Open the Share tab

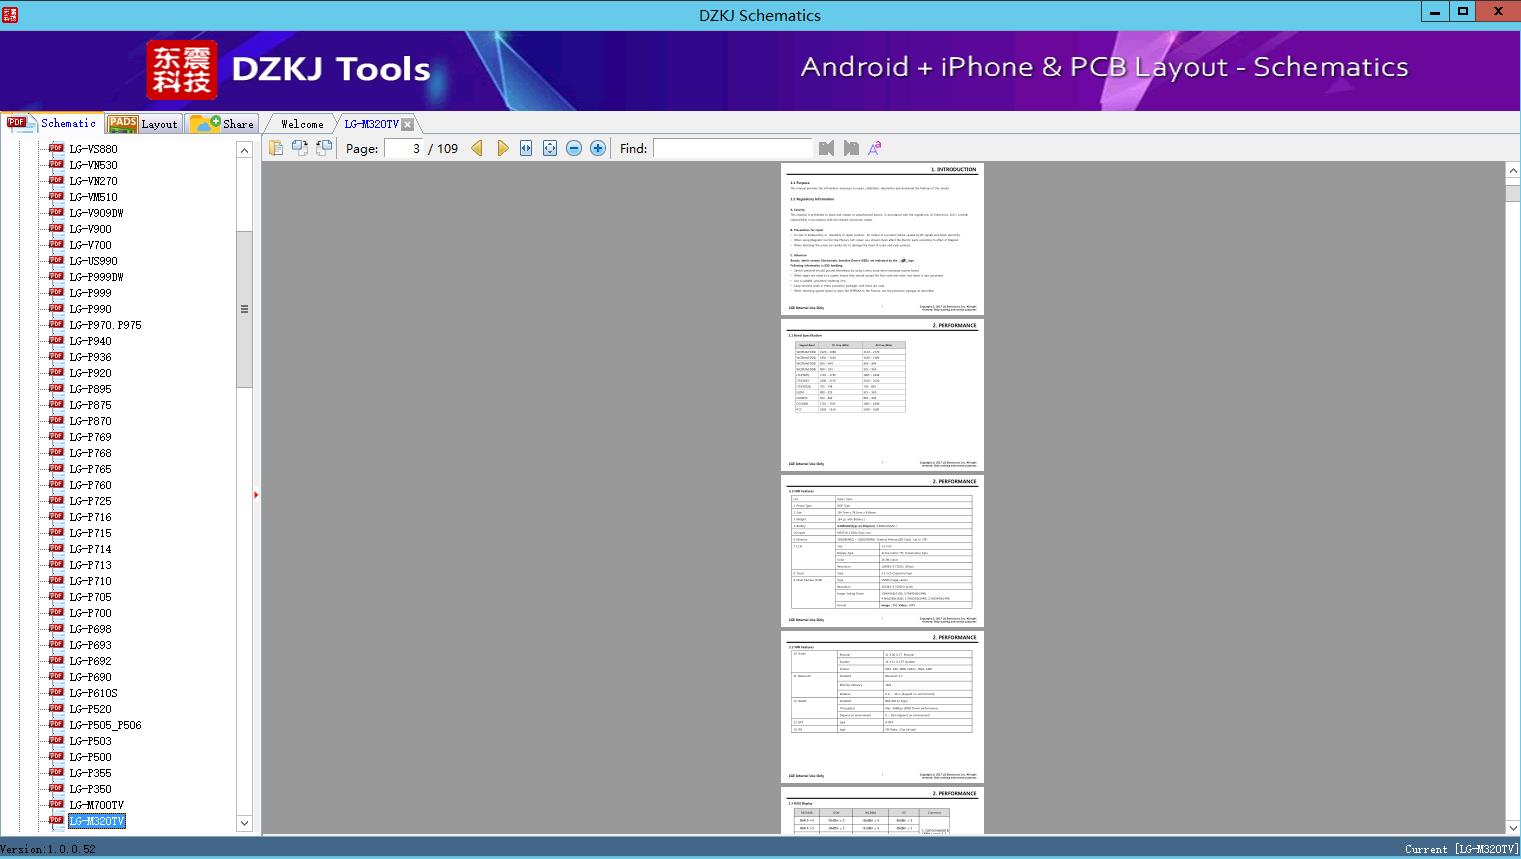(222, 124)
